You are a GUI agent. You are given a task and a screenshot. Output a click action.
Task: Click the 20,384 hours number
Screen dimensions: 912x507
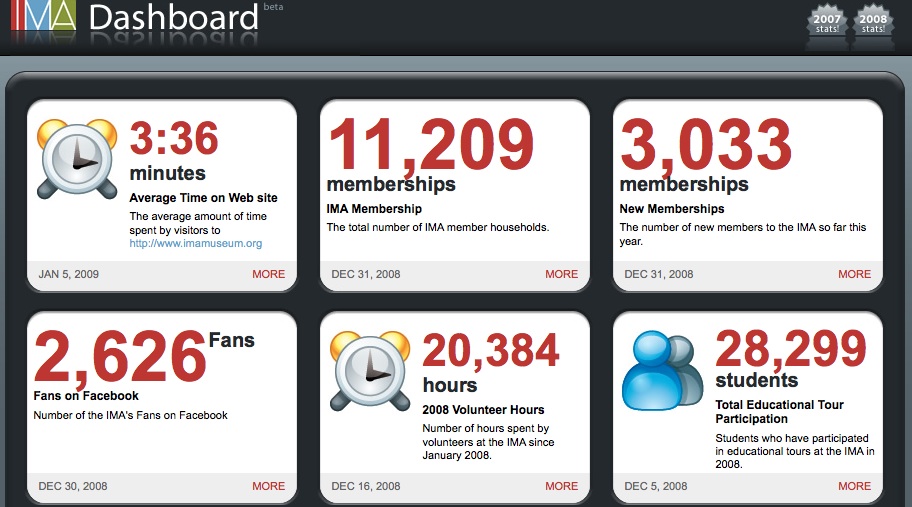coord(491,351)
